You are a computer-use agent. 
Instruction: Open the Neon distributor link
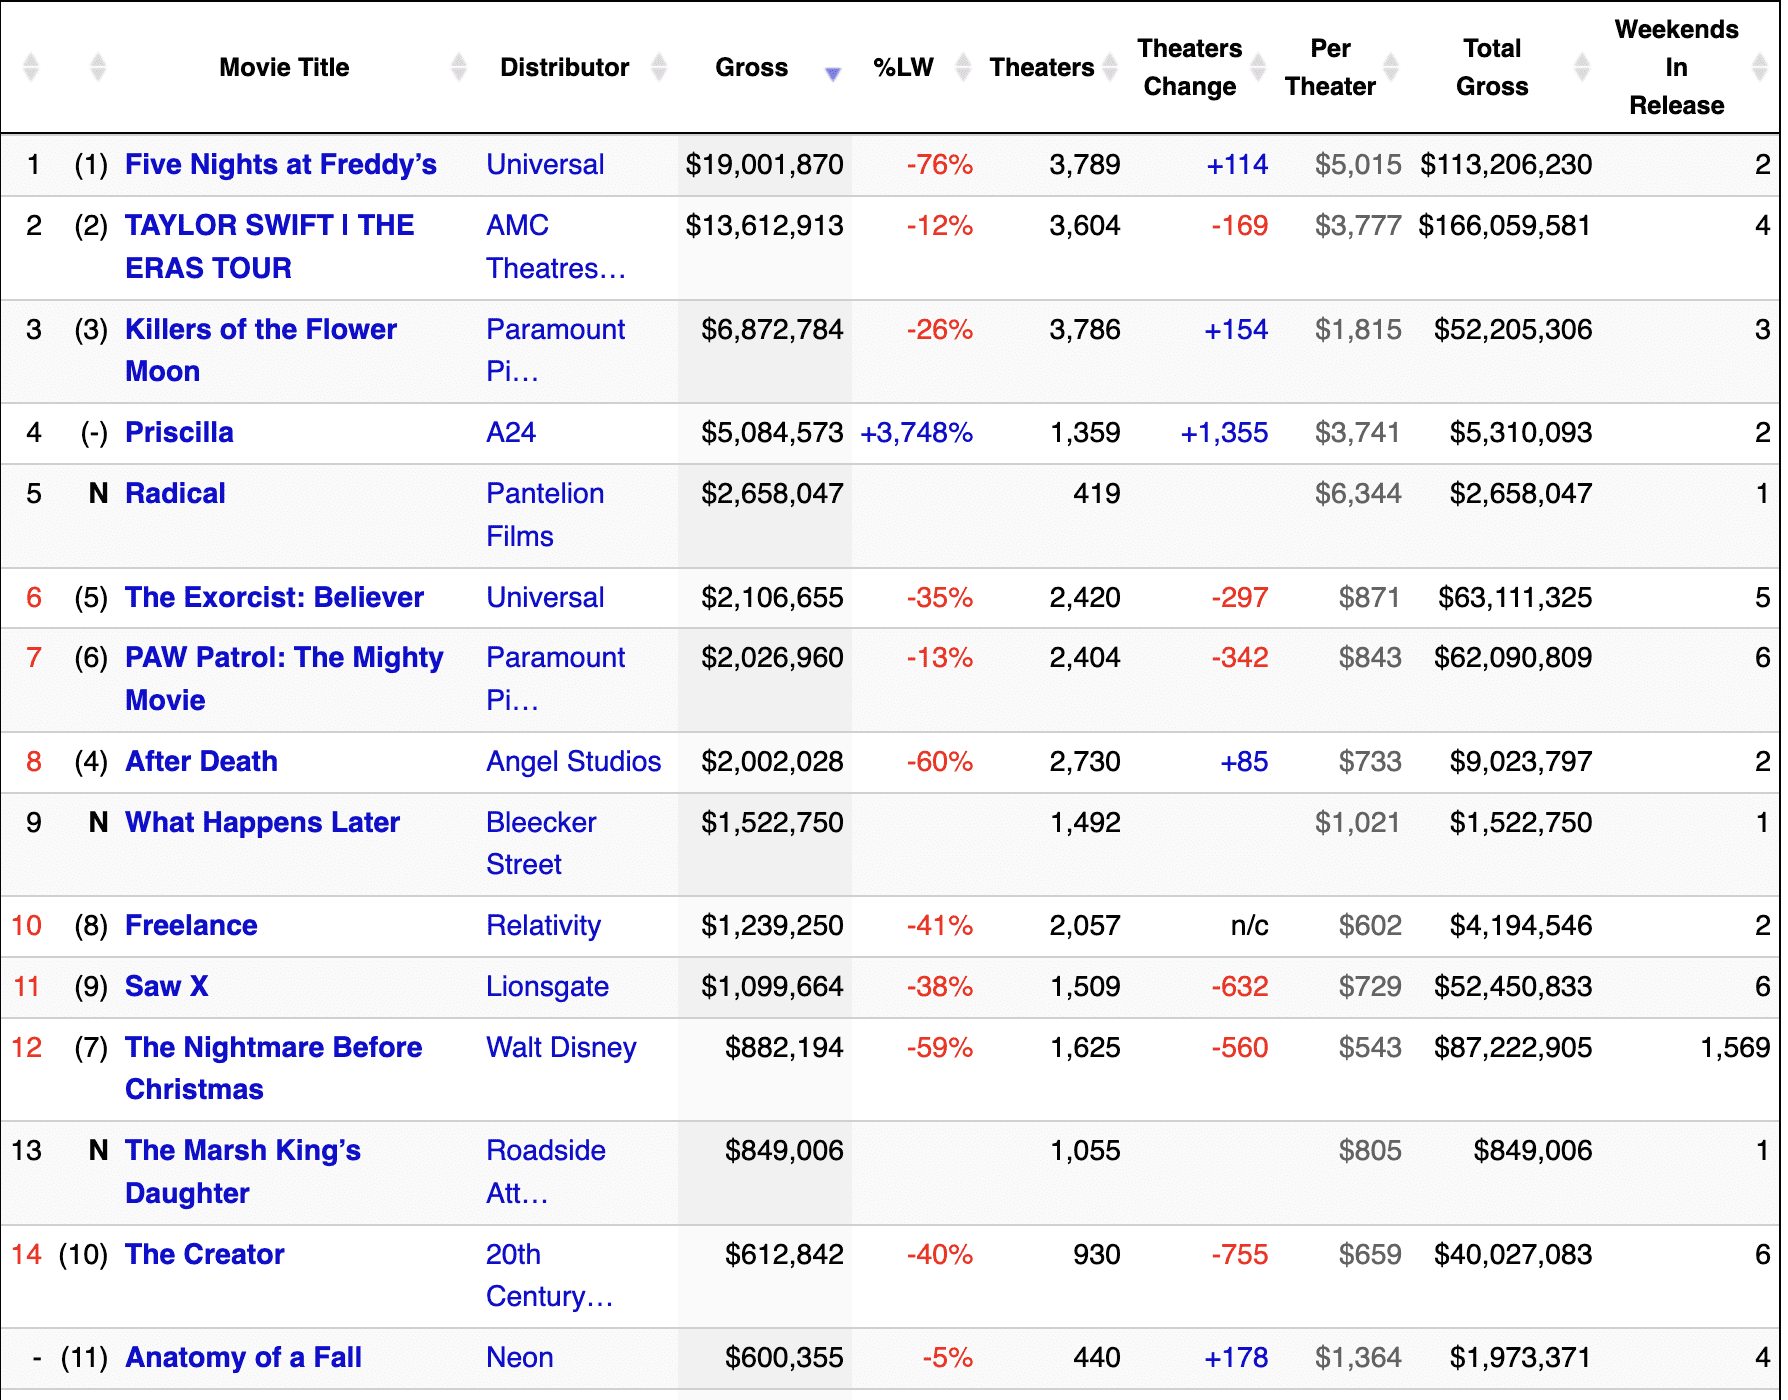[519, 1357]
